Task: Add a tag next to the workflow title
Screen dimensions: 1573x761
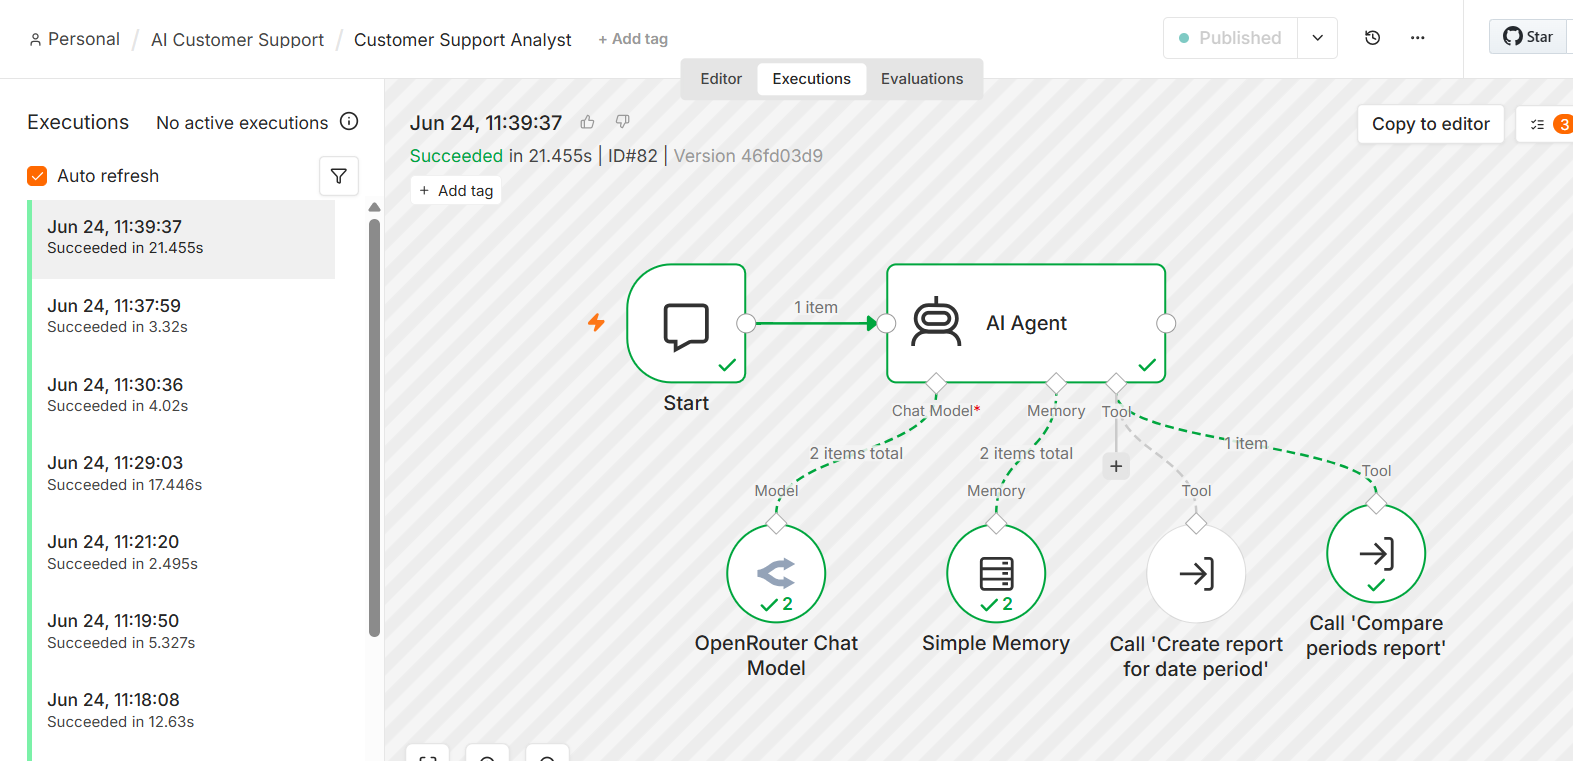Action: coord(633,39)
